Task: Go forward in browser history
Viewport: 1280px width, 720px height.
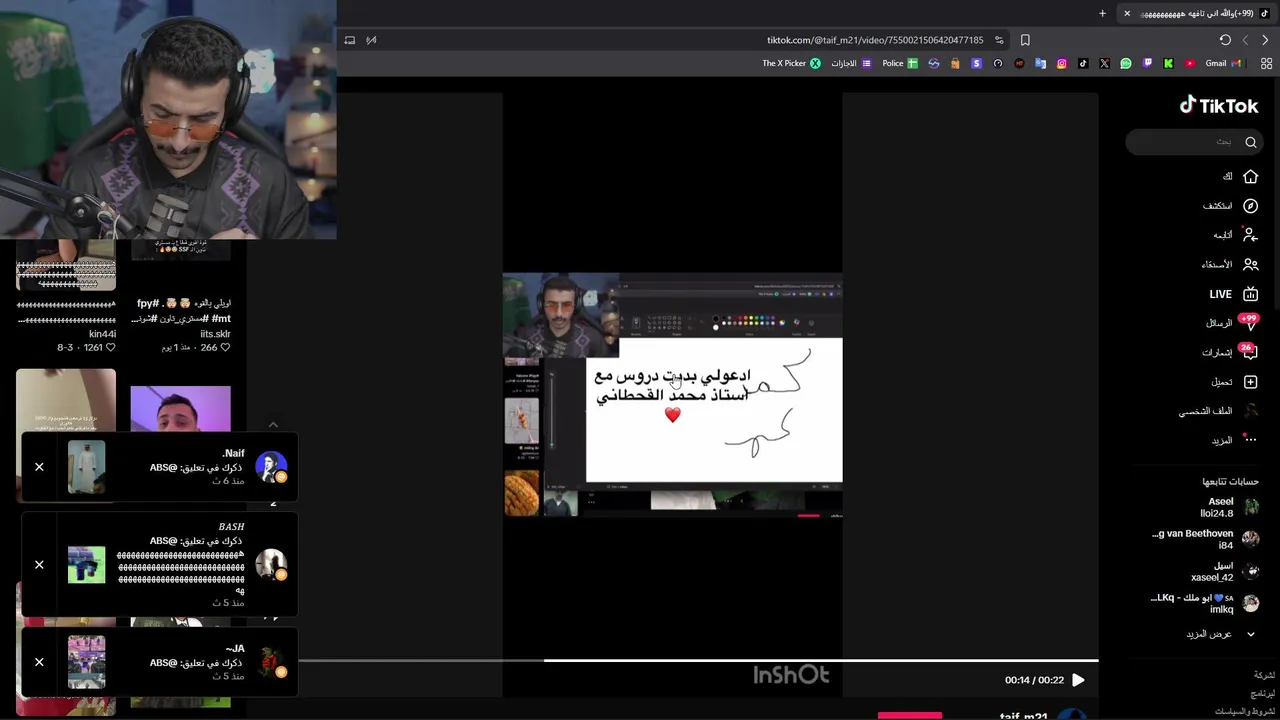Action: tap(1245, 40)
